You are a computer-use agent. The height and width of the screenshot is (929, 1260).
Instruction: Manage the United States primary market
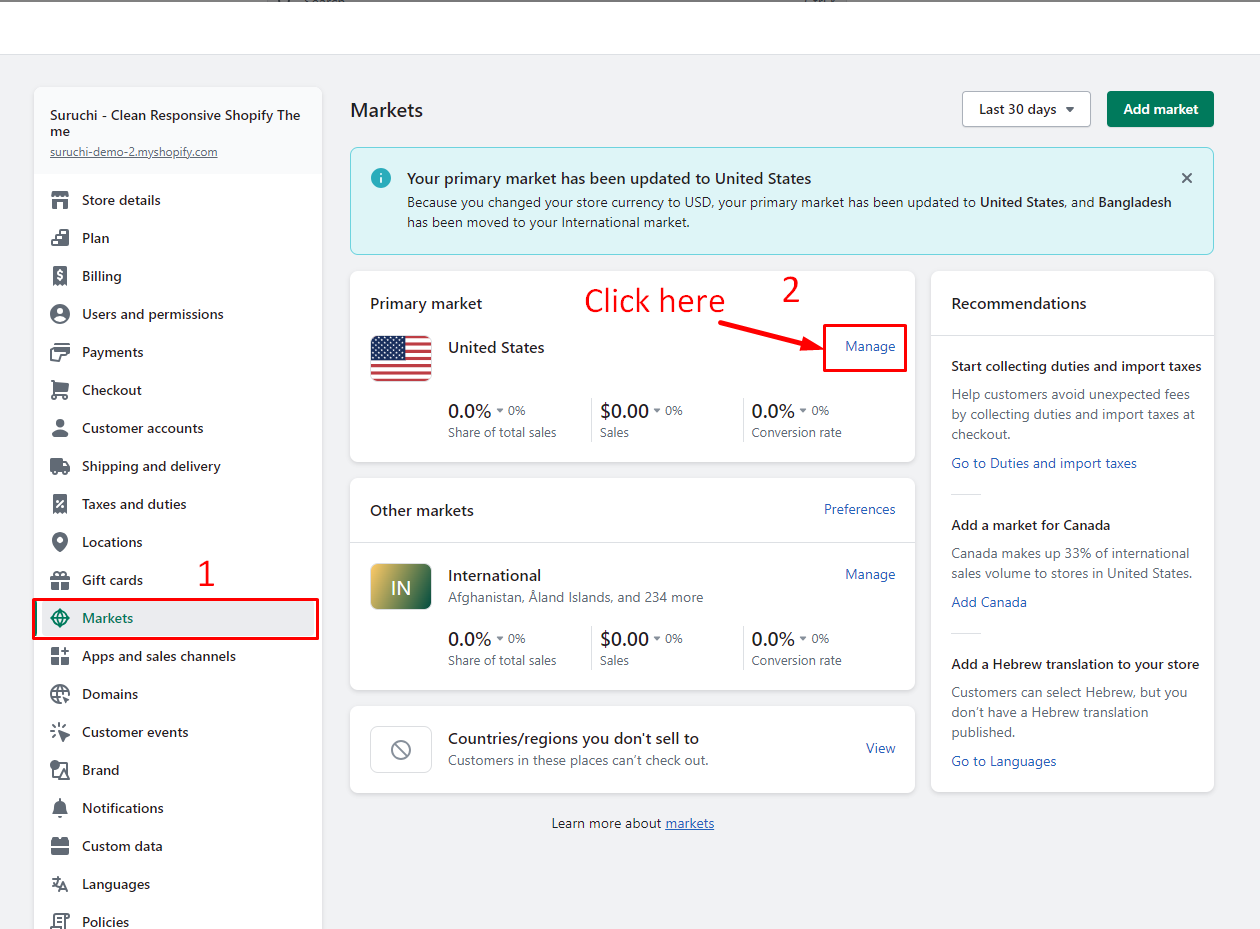coord(869,346)
